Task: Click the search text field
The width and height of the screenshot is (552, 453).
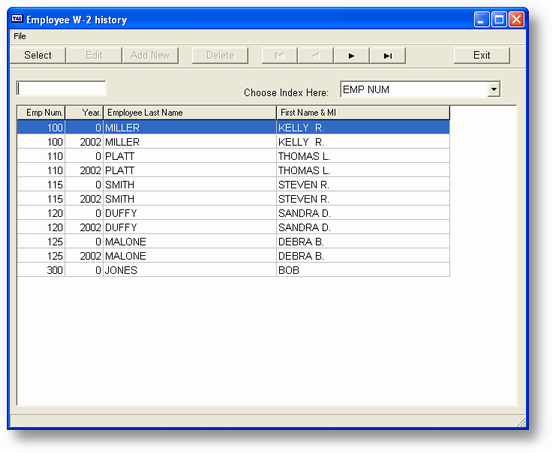Action: (x=61, y=88)
